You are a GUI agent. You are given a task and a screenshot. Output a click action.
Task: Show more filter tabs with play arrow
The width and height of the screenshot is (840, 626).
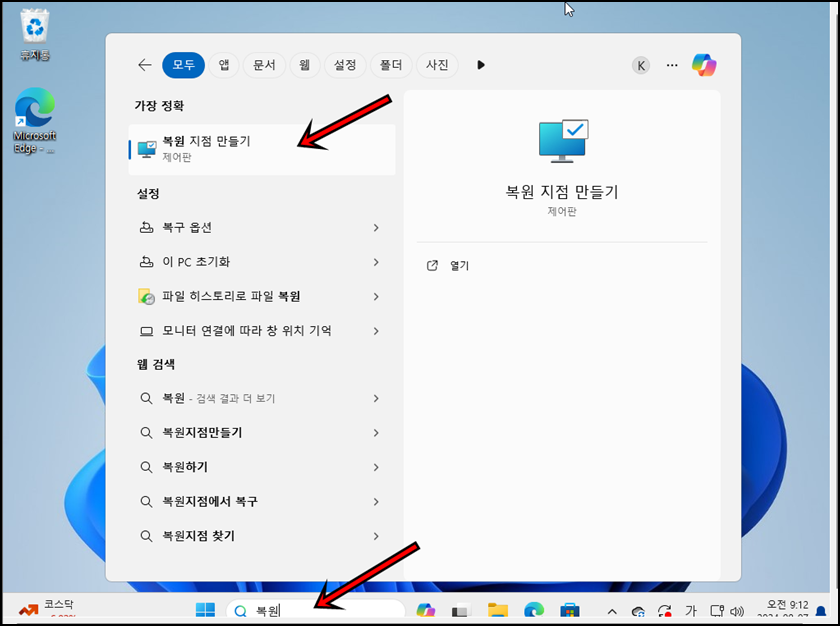click(481, 65)
